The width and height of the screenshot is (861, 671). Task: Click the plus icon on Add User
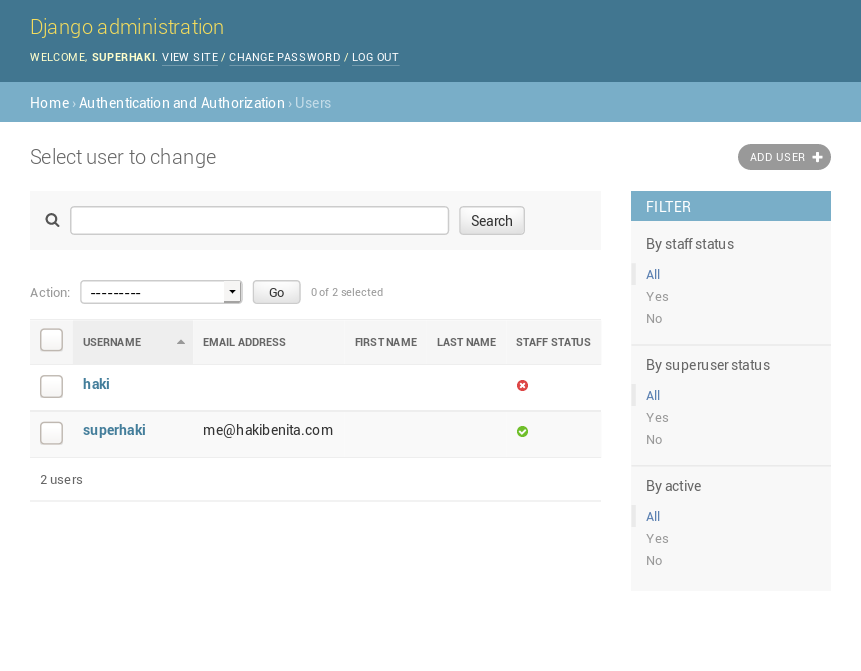pyautogui.click(x=817, y=157)
